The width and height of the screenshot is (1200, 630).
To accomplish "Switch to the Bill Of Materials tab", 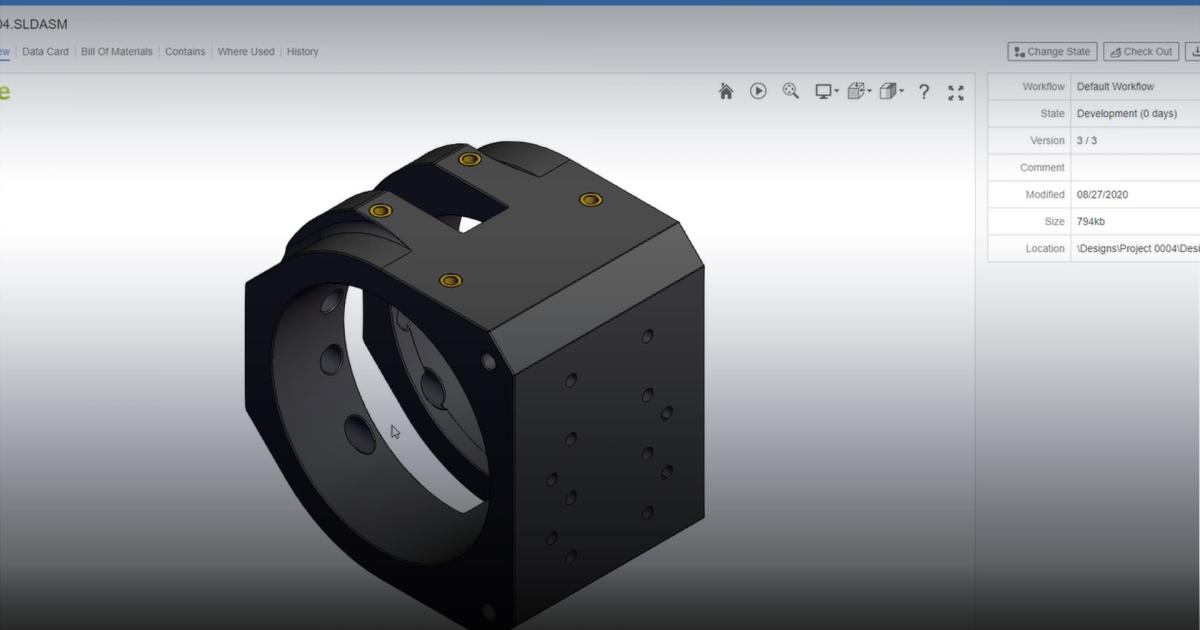I will pos(117,51).
